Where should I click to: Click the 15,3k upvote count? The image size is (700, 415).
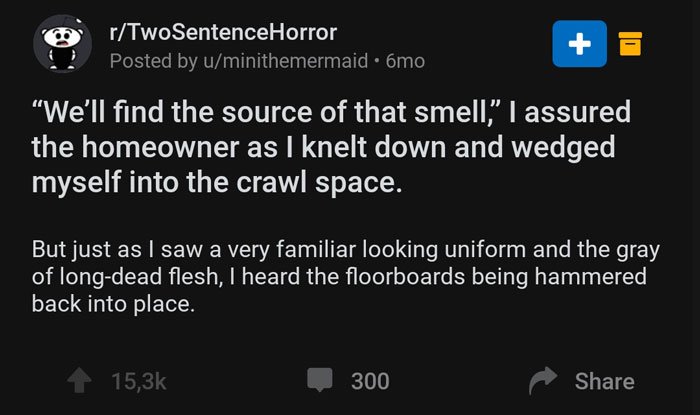(x=139, y=382)
